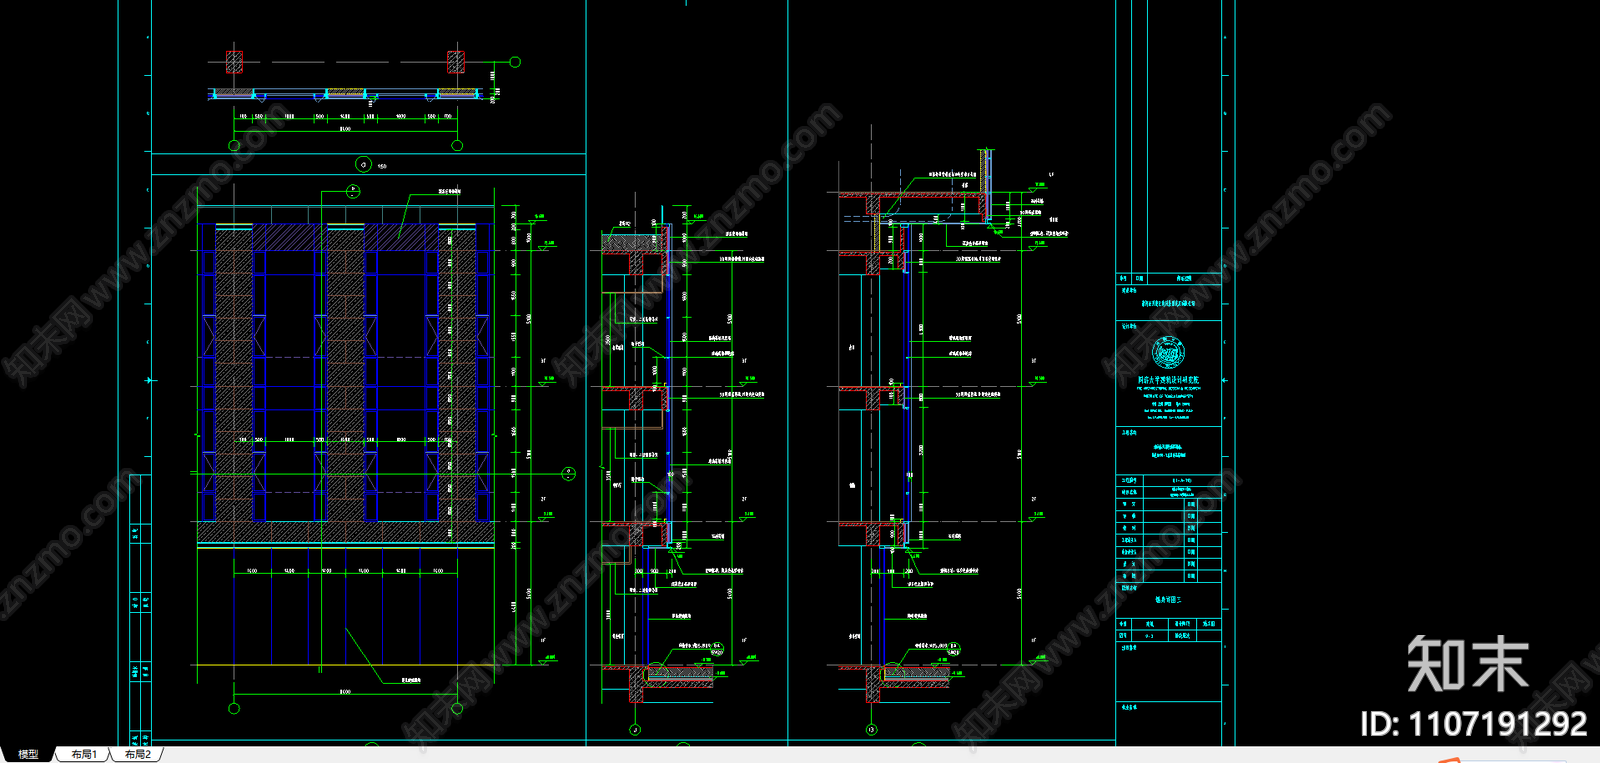Open the 布局2 layout tab
The height and width of the screenshot is (763, 1600).
click(138, 754)
